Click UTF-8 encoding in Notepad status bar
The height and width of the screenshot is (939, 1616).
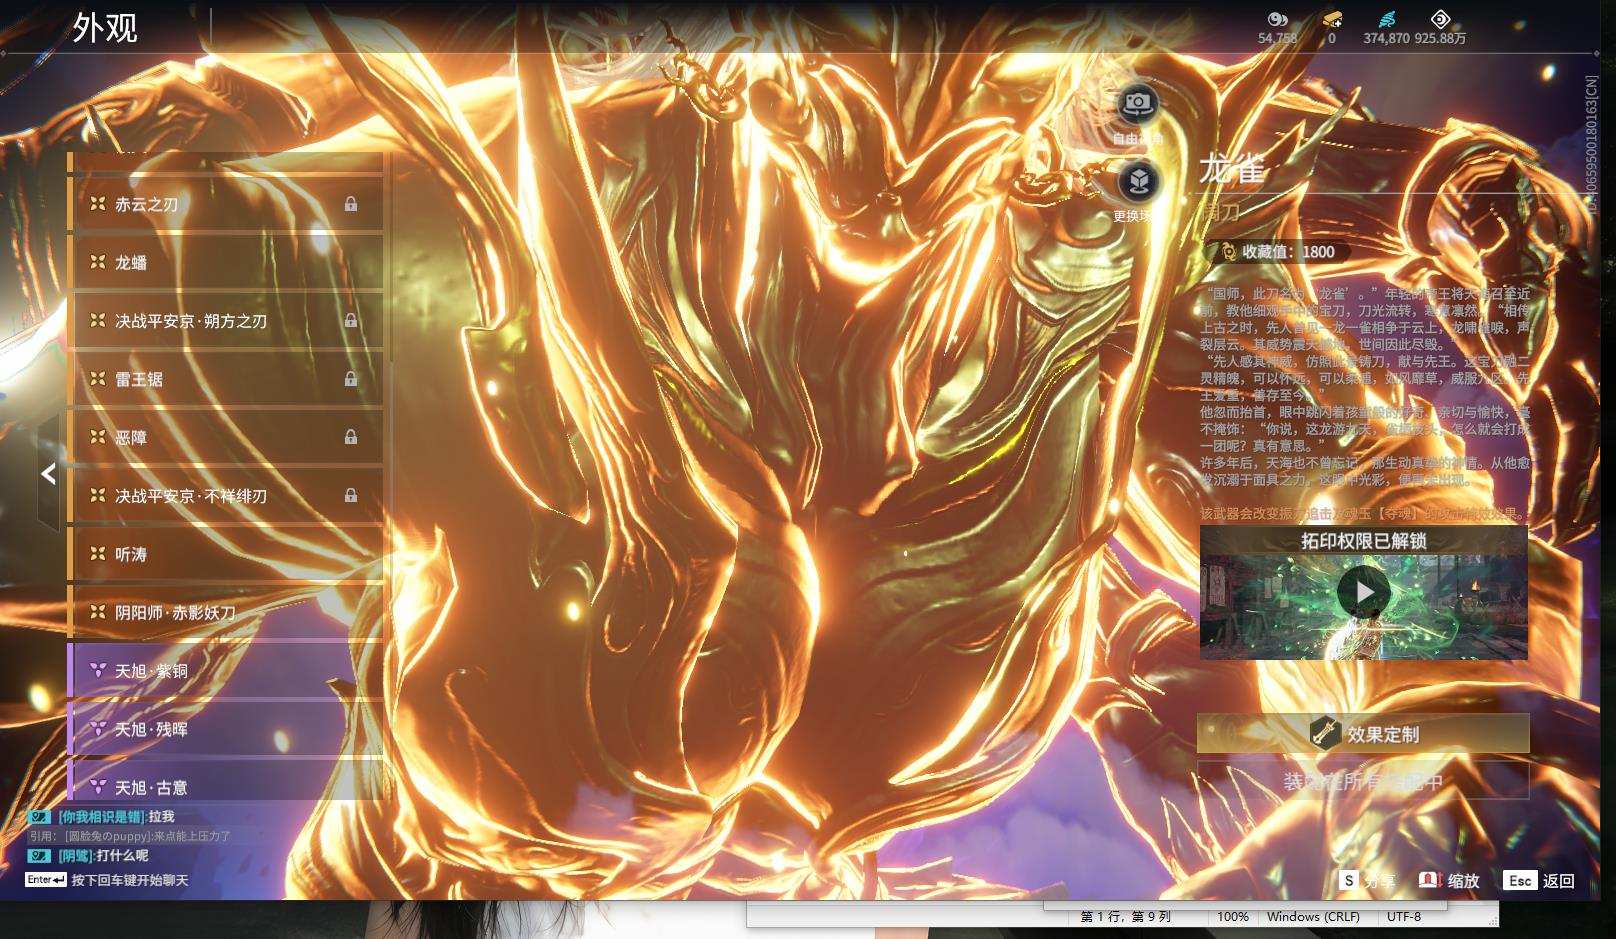1404,917
